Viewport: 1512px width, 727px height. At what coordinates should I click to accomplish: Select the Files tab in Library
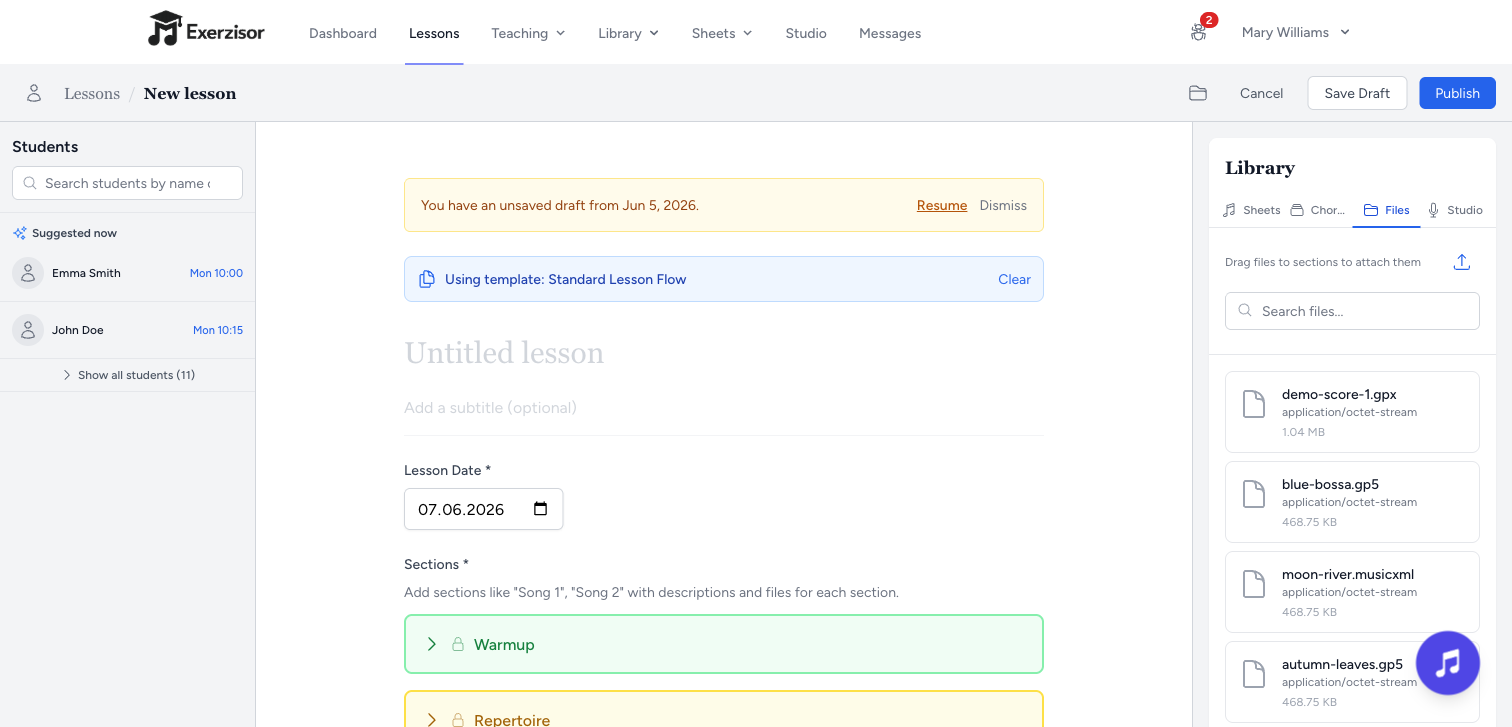[1387, 210]
